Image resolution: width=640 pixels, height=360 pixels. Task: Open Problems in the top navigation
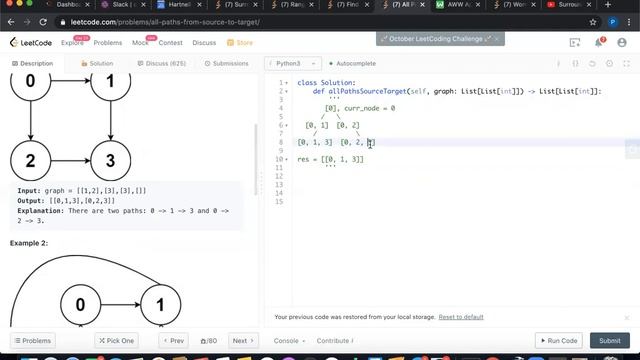point(108,43)
